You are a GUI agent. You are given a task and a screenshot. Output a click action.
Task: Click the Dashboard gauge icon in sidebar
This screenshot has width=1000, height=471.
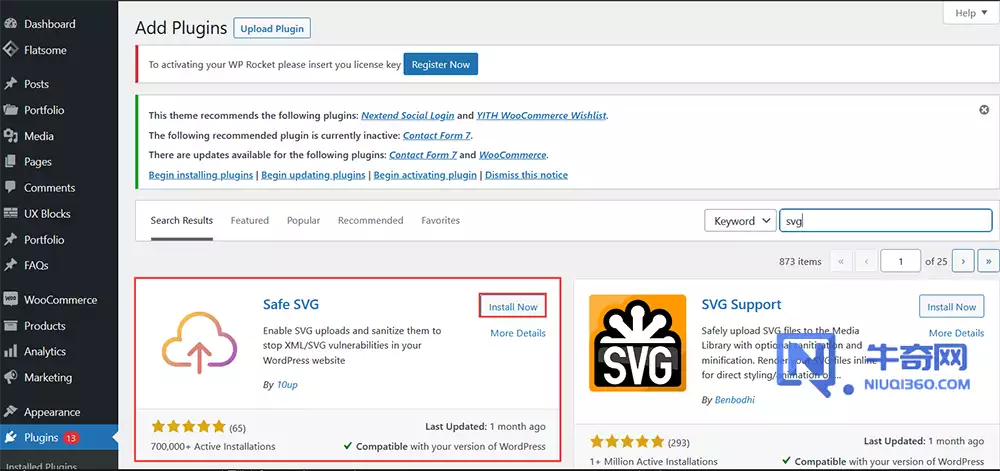[x=10, y=24]
